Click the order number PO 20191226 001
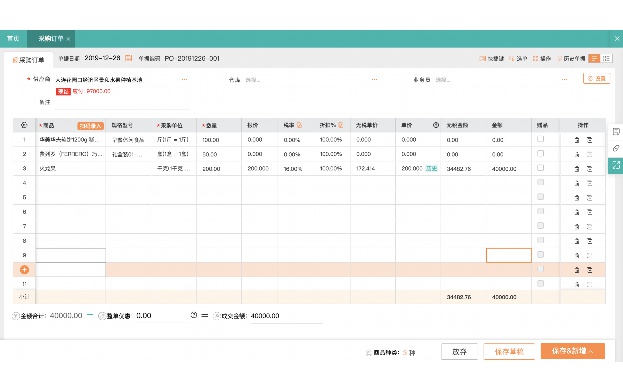 (192, 58)
